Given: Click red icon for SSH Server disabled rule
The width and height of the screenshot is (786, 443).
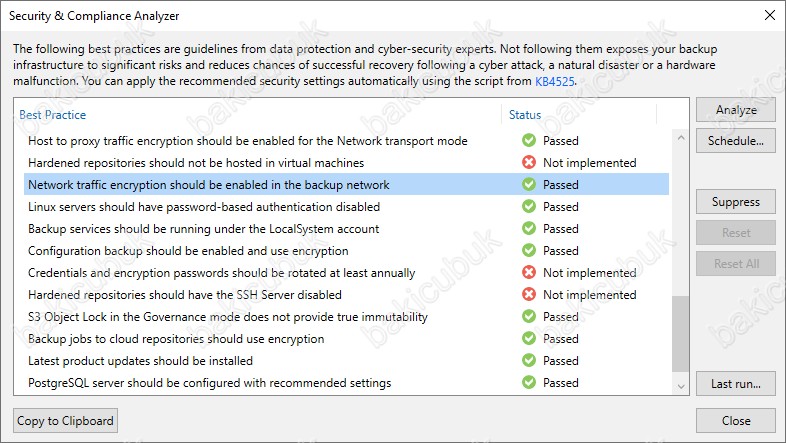Looking at the screenshot, I should pyautogui.click(x=529, y=295).
